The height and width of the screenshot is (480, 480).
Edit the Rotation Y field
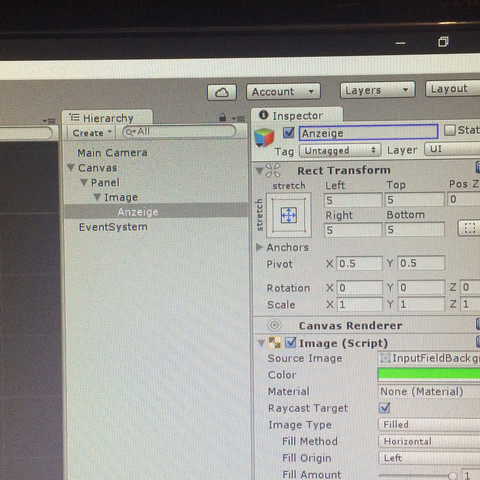tap(421, 287)
